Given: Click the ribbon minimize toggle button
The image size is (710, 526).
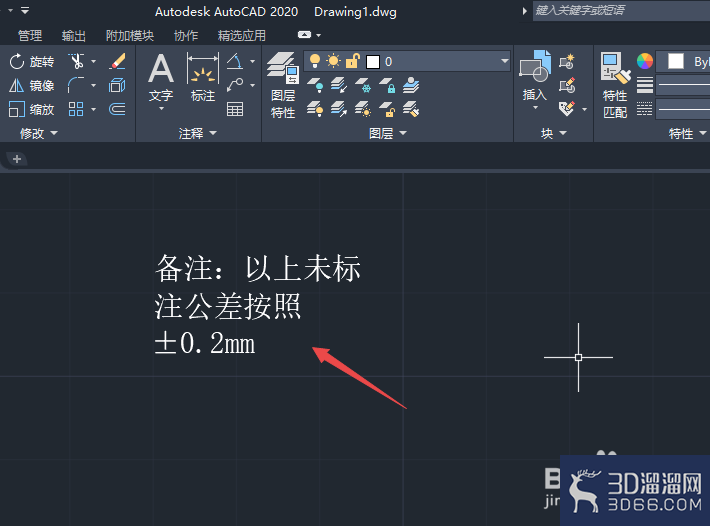Looking at the screenshot, I should 305,35.
